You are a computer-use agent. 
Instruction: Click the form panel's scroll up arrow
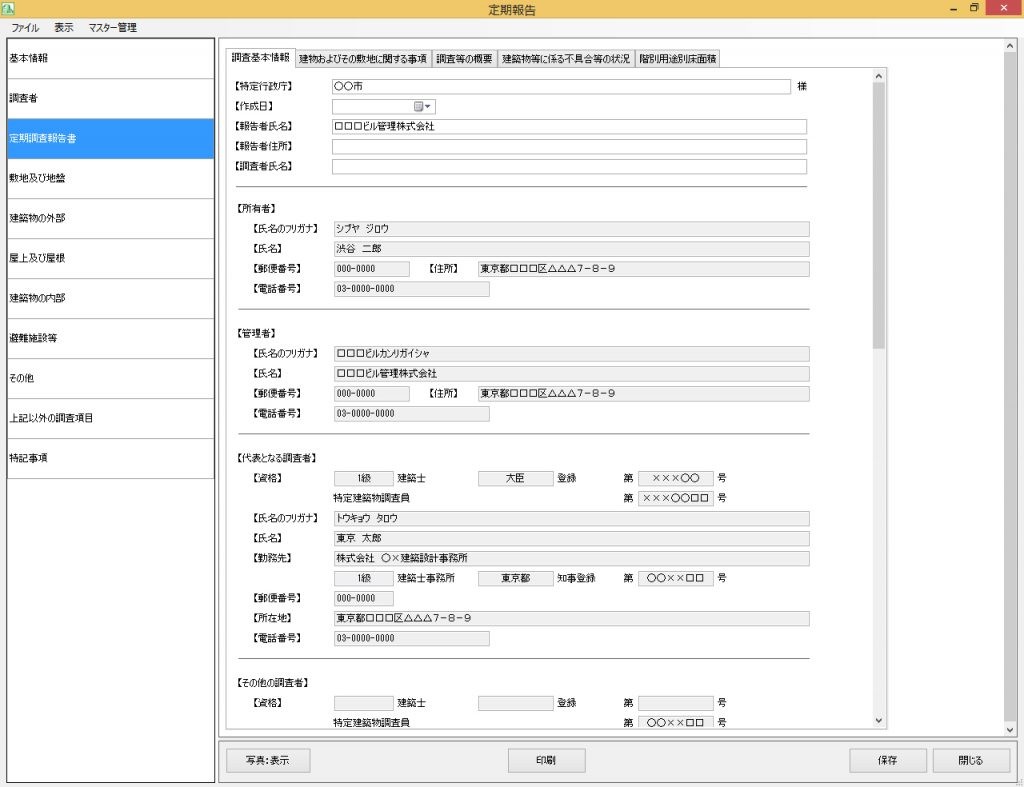point(879,76)
